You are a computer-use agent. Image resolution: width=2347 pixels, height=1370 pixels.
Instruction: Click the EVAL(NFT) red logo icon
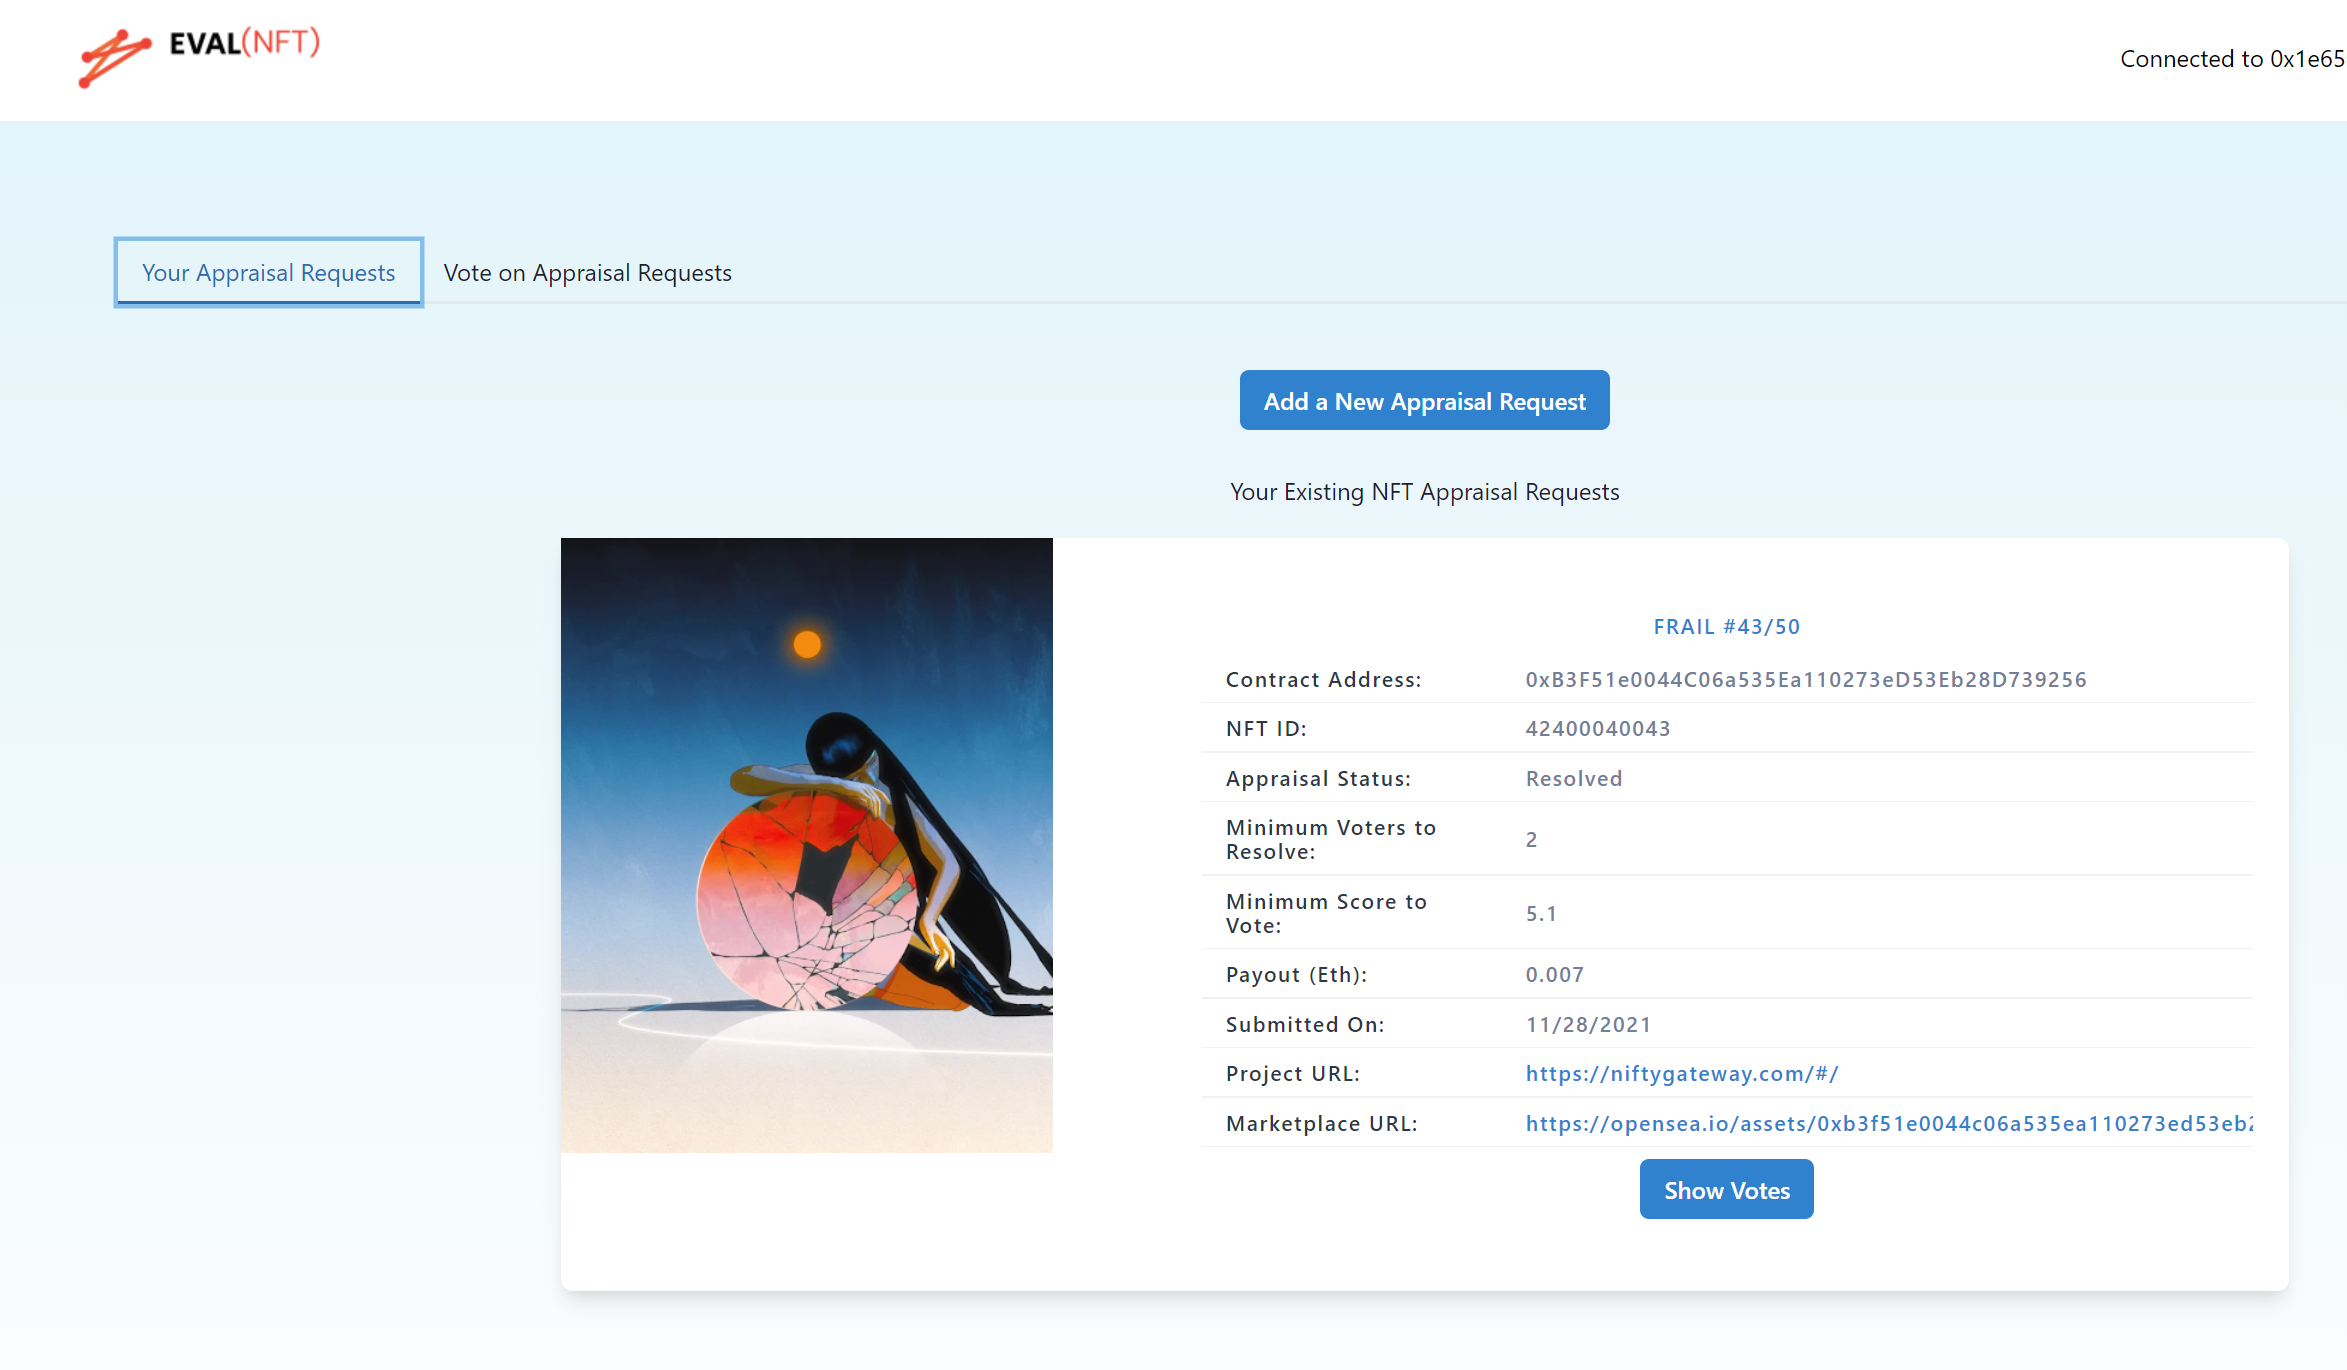tap(113, 57)
